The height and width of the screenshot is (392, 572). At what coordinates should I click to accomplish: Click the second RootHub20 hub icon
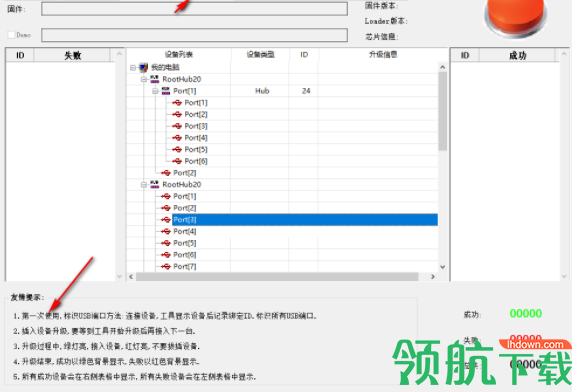pos(155,185)
